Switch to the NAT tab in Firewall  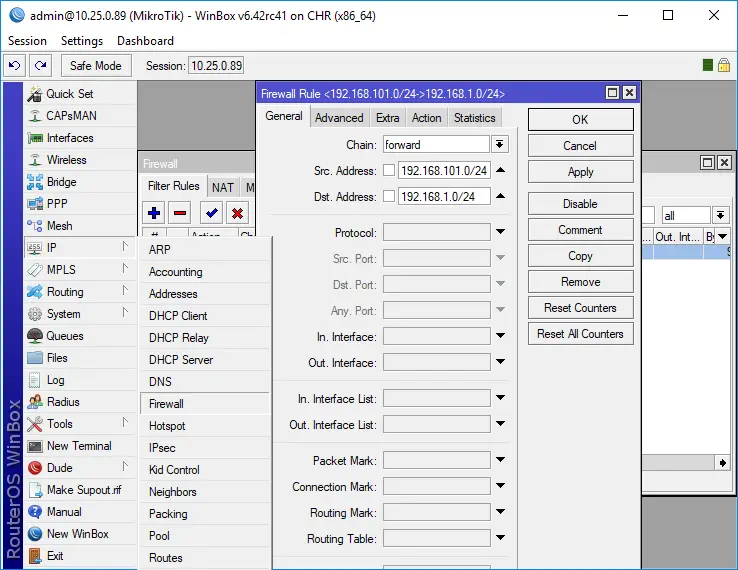click(x=222, y=188)
